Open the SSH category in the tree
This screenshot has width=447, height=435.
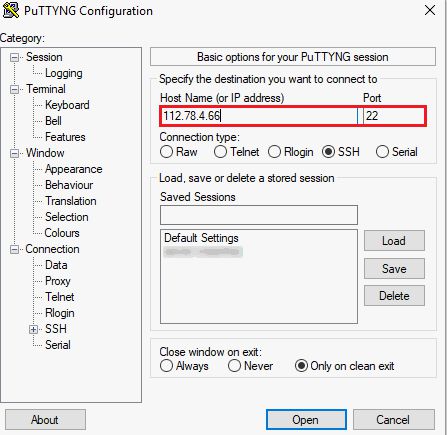pyautogui.click(x=56, y=329)
